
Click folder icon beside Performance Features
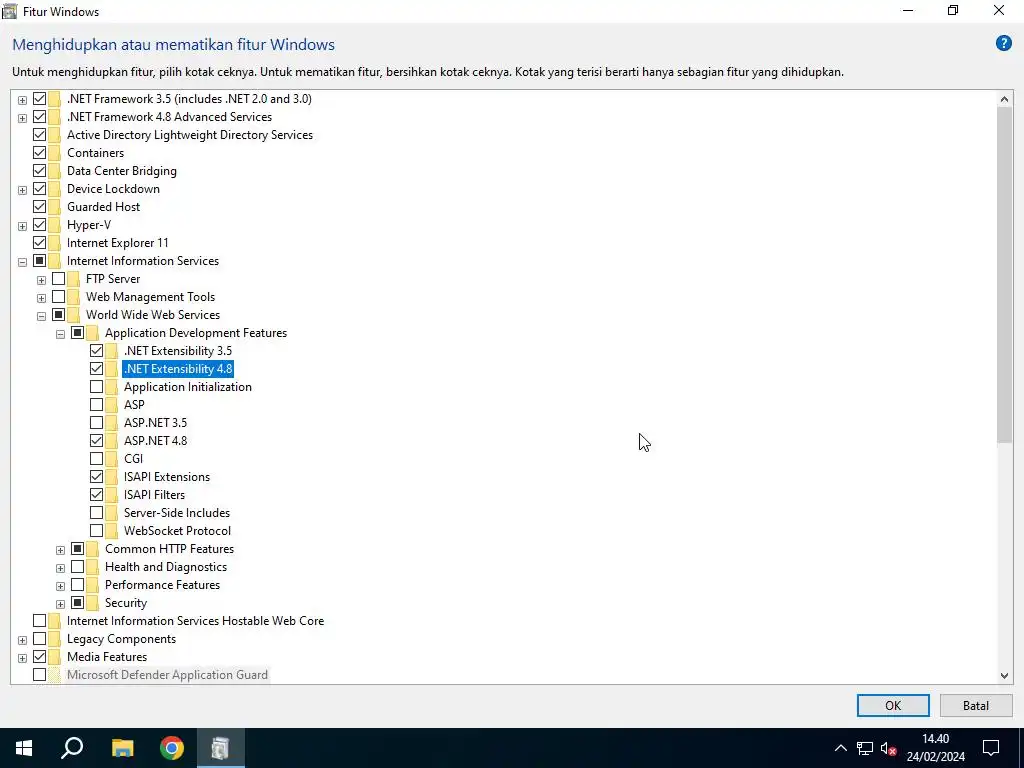tap(92, 584)
